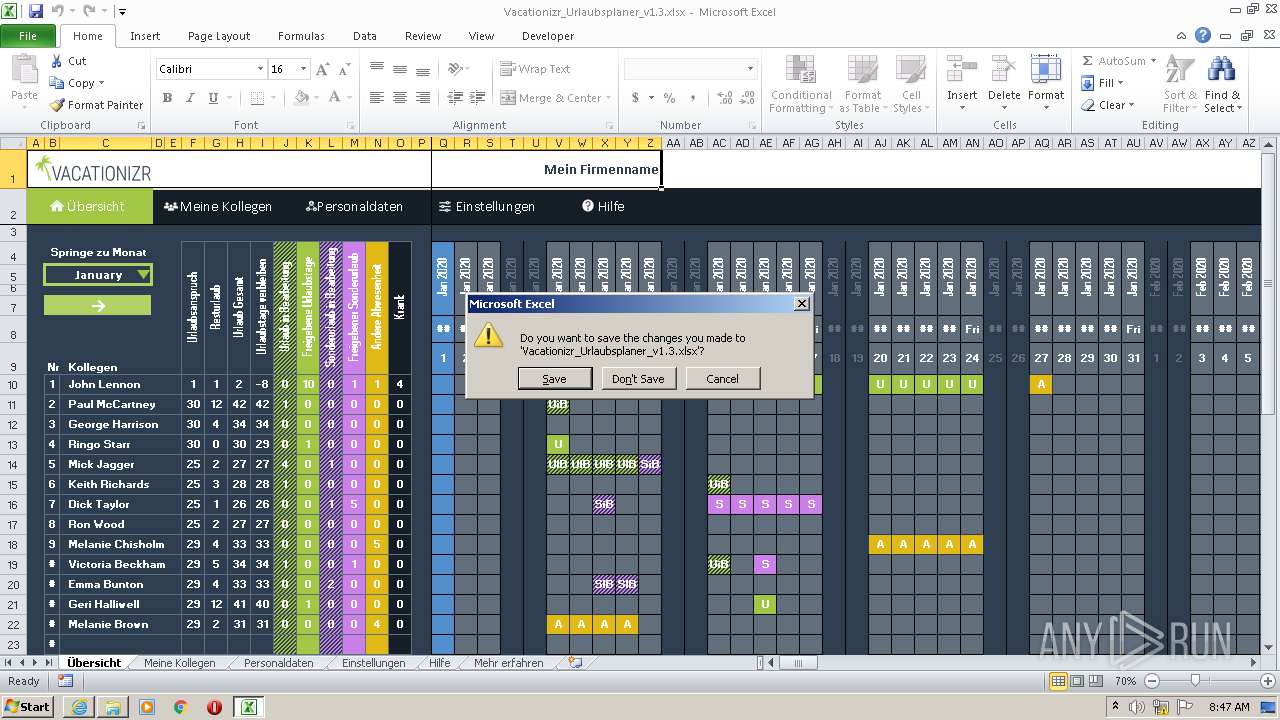Click the Fill Color bucket
The width and height of the screenshot is (1280, 720).
tap(301, 98)
